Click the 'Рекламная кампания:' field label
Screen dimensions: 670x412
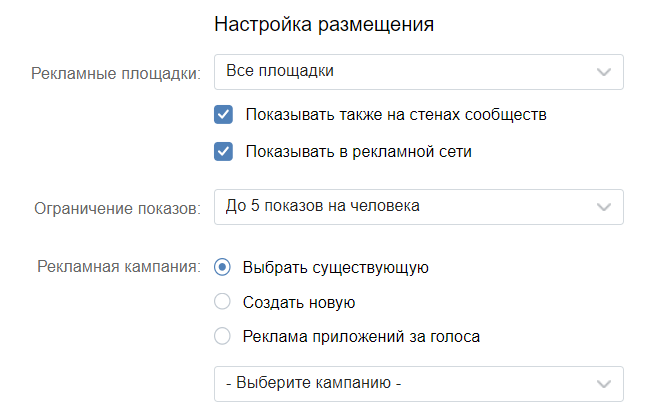[119, 266]
